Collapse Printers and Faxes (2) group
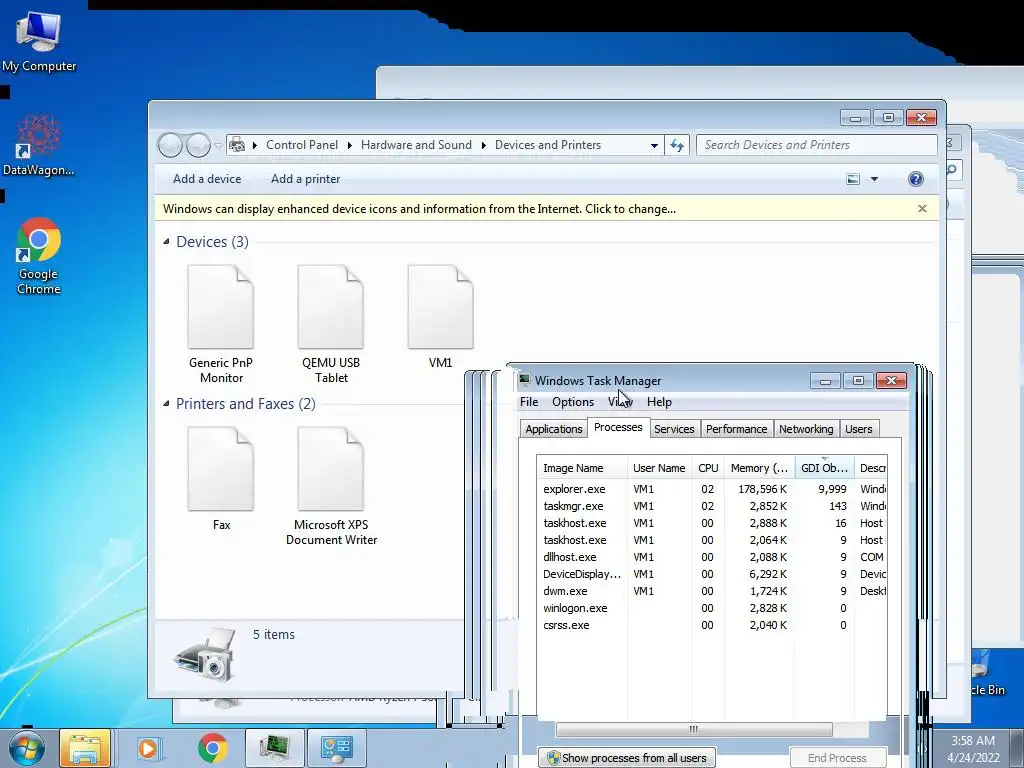 [x=166, y=404]
